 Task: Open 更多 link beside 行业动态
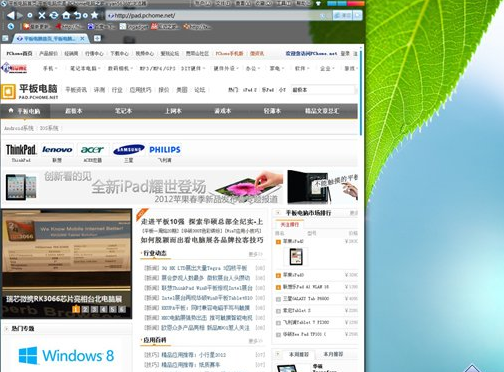pyautogui.click(x=256, y=254)
